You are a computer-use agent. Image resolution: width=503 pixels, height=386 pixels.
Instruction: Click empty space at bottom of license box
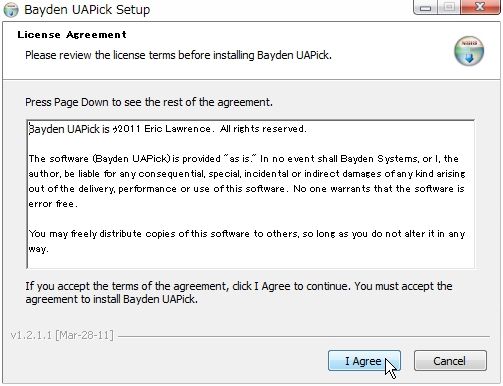pos(250,261)
